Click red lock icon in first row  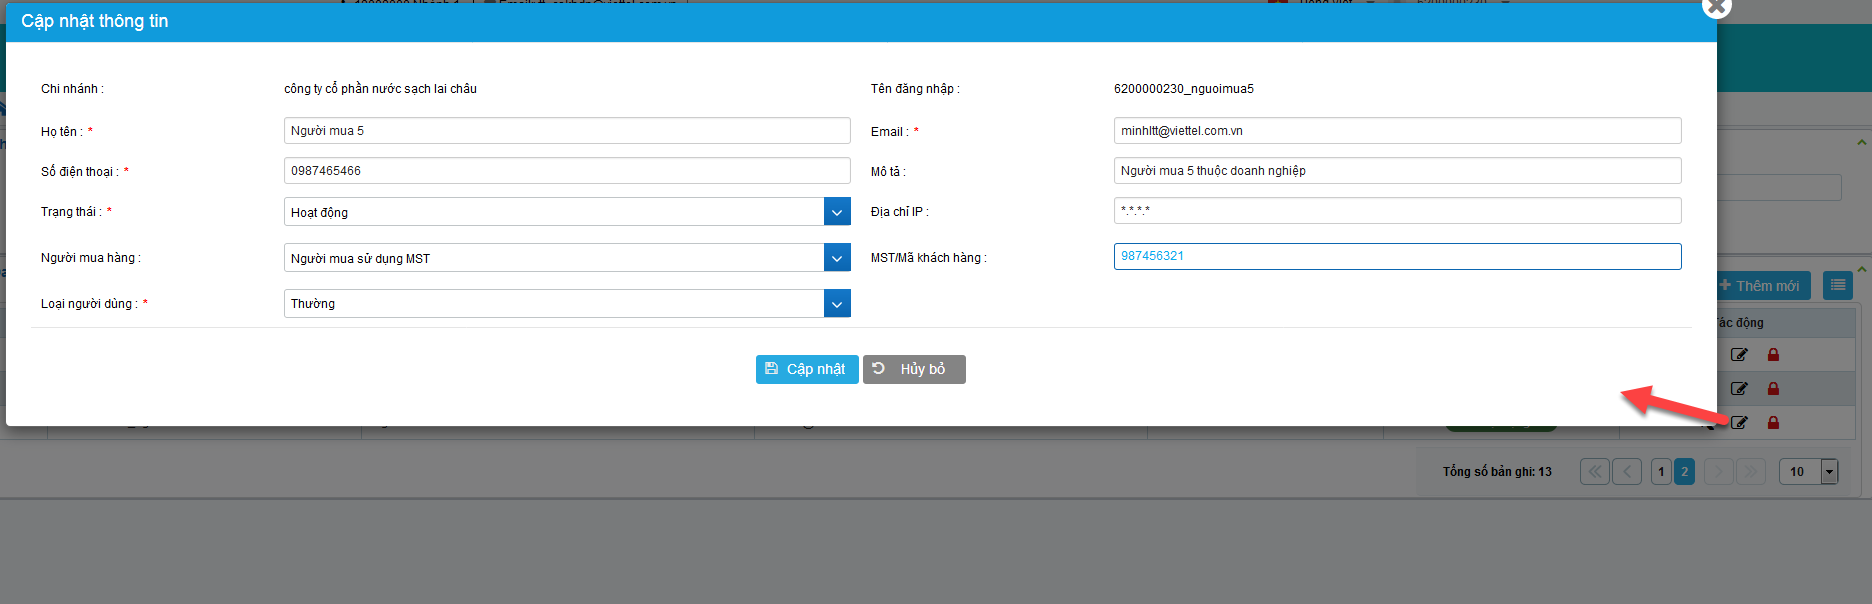[x=1773, y=355]
